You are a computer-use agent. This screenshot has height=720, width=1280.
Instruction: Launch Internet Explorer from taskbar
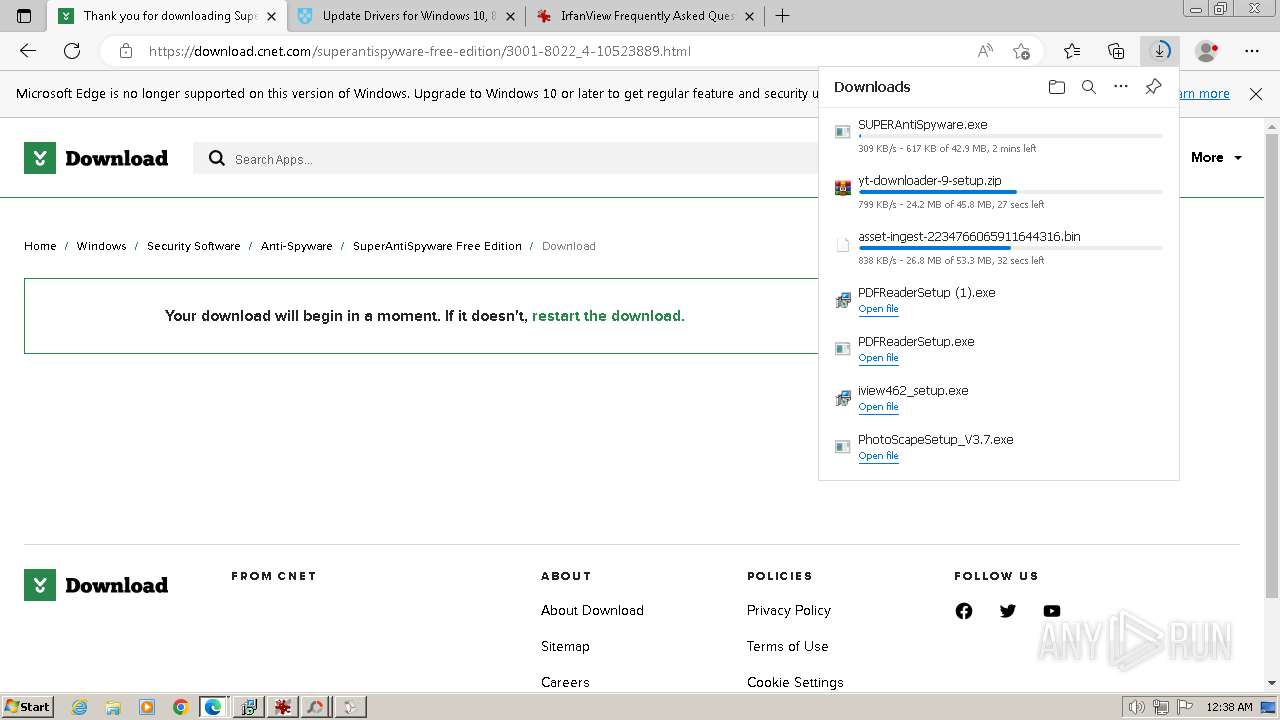[80, 707]
